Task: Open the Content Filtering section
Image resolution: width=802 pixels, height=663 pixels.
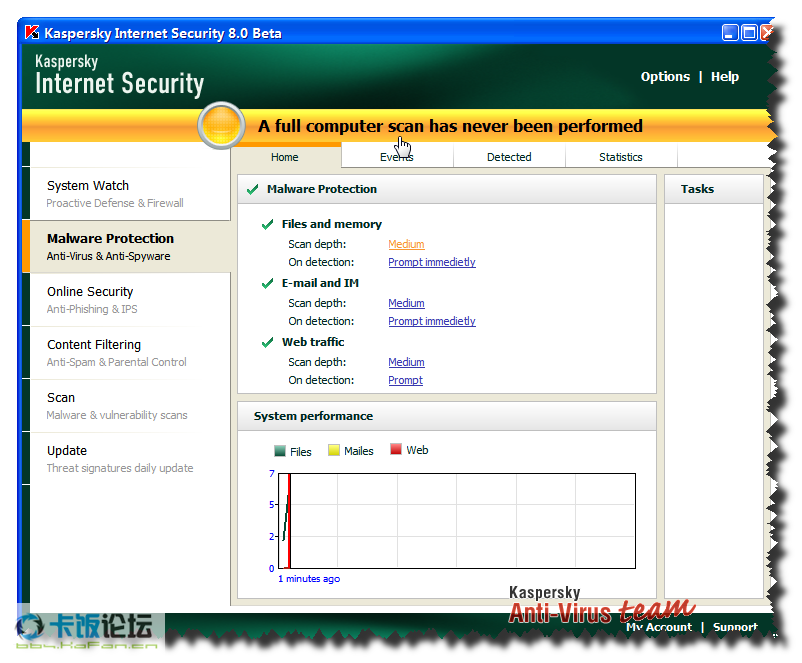Action: coord(129,353)
